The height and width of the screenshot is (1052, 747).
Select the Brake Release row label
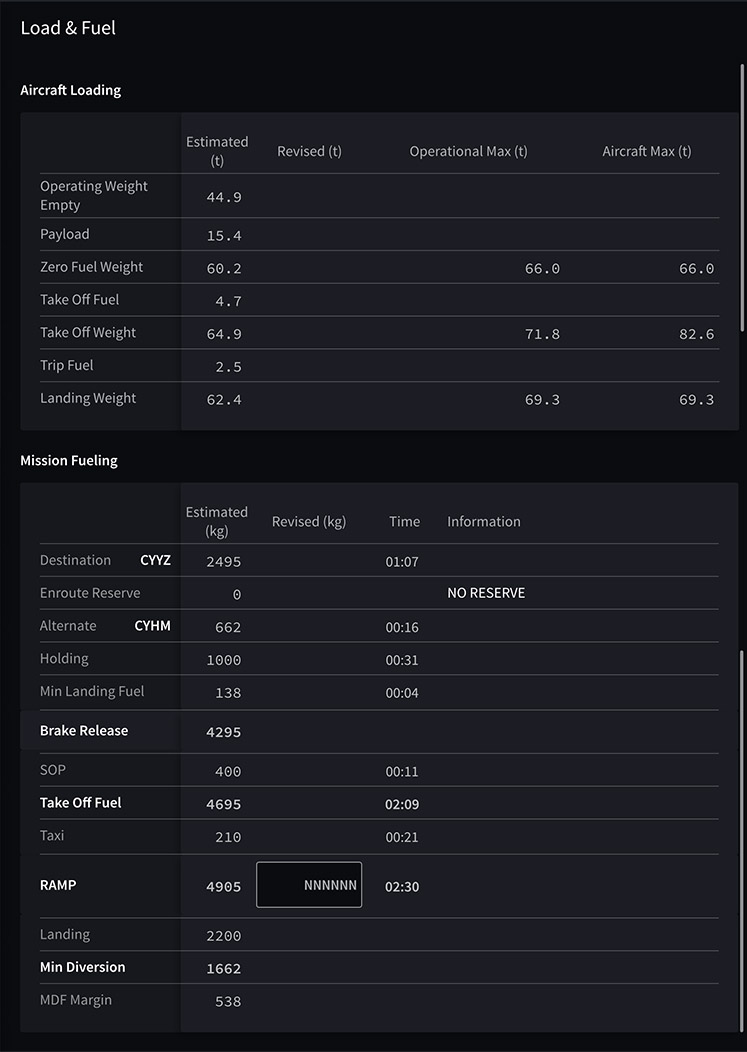pyautogui.click(x=84, y=731)
